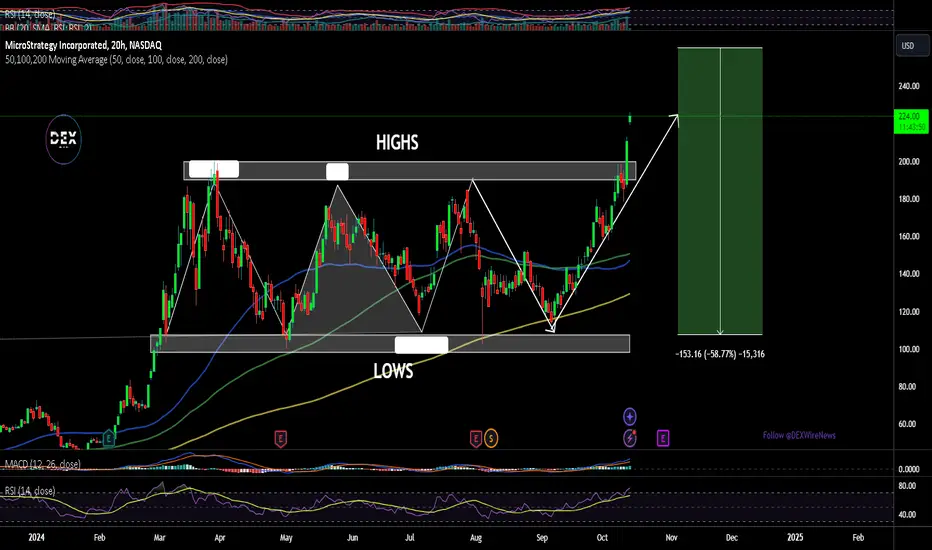932x550 pixels.
Task: Click the Oct time axis label
Action: coord(602,538)
